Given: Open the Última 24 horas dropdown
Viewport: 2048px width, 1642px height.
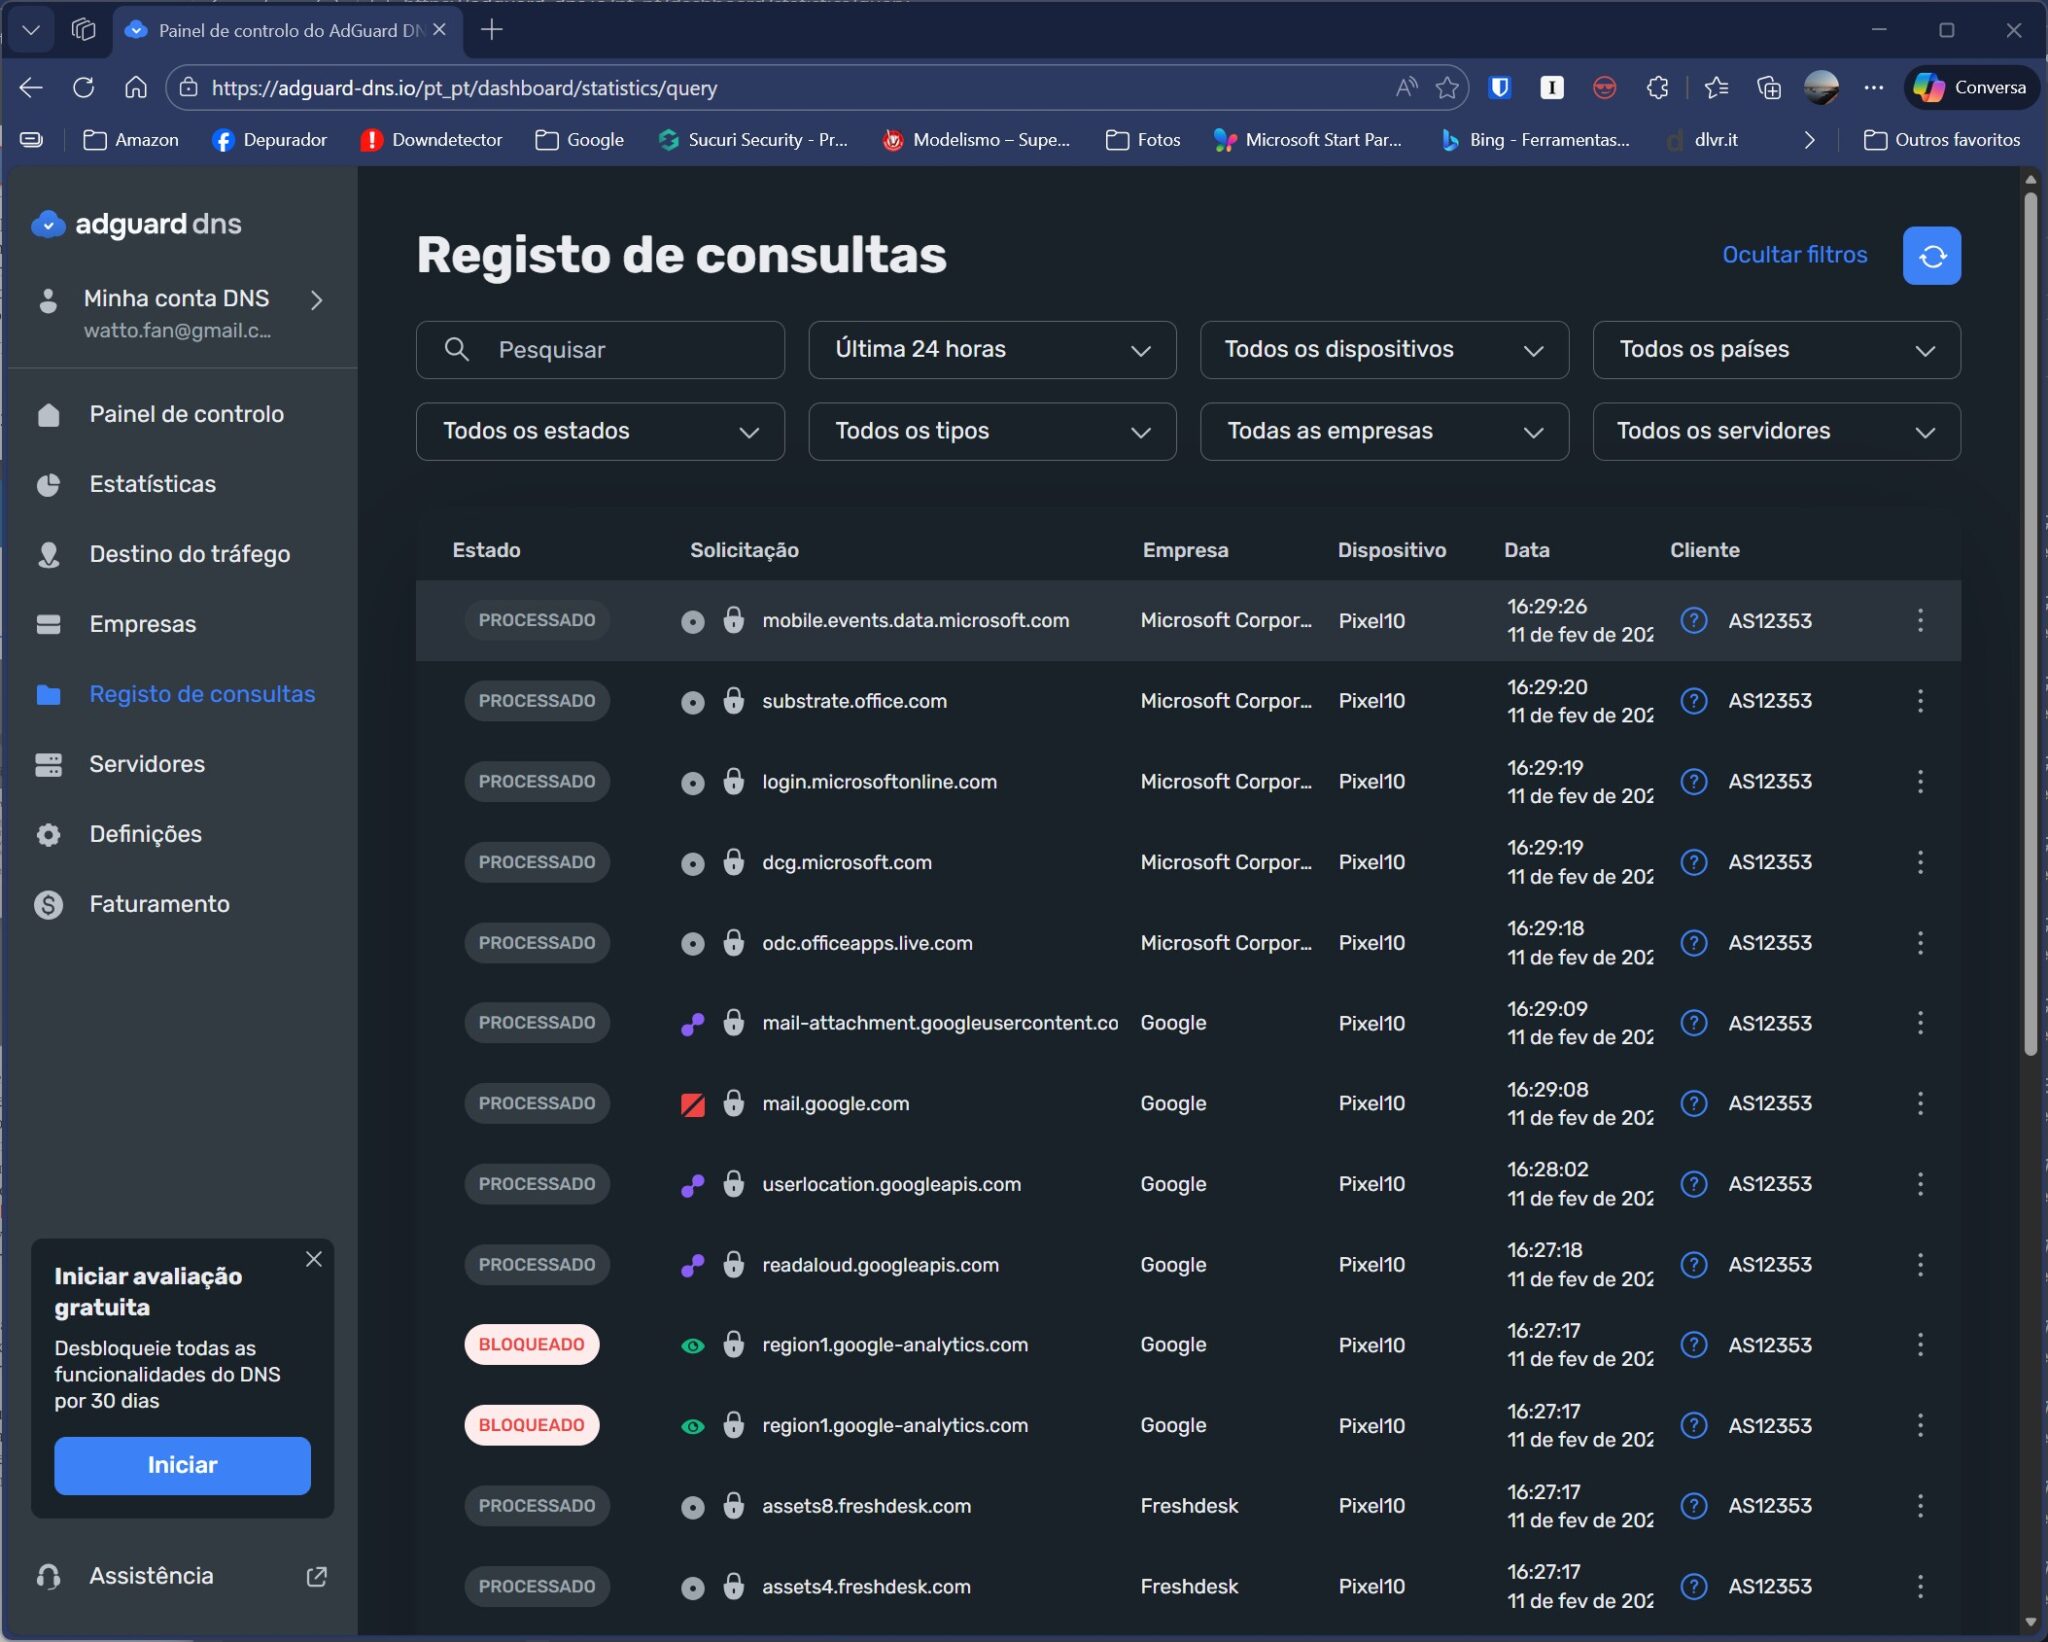Looking at the screenshot, I should pyautogui.click(x=991, y=350).
